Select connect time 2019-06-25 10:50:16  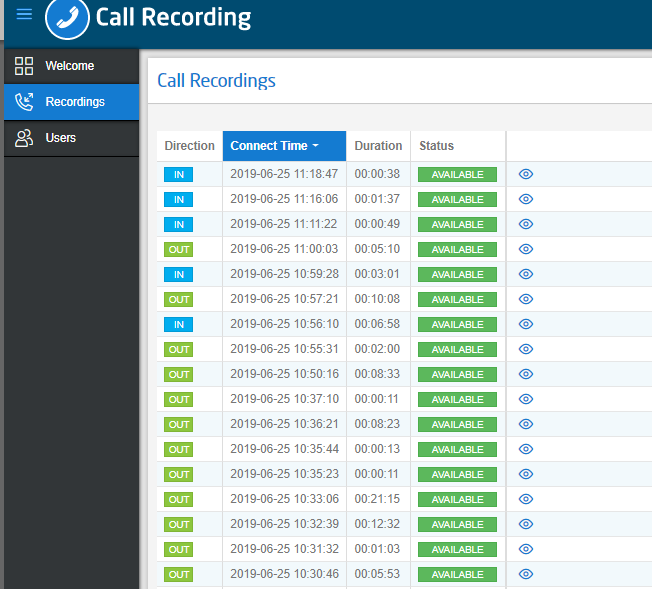click(284, 374)
